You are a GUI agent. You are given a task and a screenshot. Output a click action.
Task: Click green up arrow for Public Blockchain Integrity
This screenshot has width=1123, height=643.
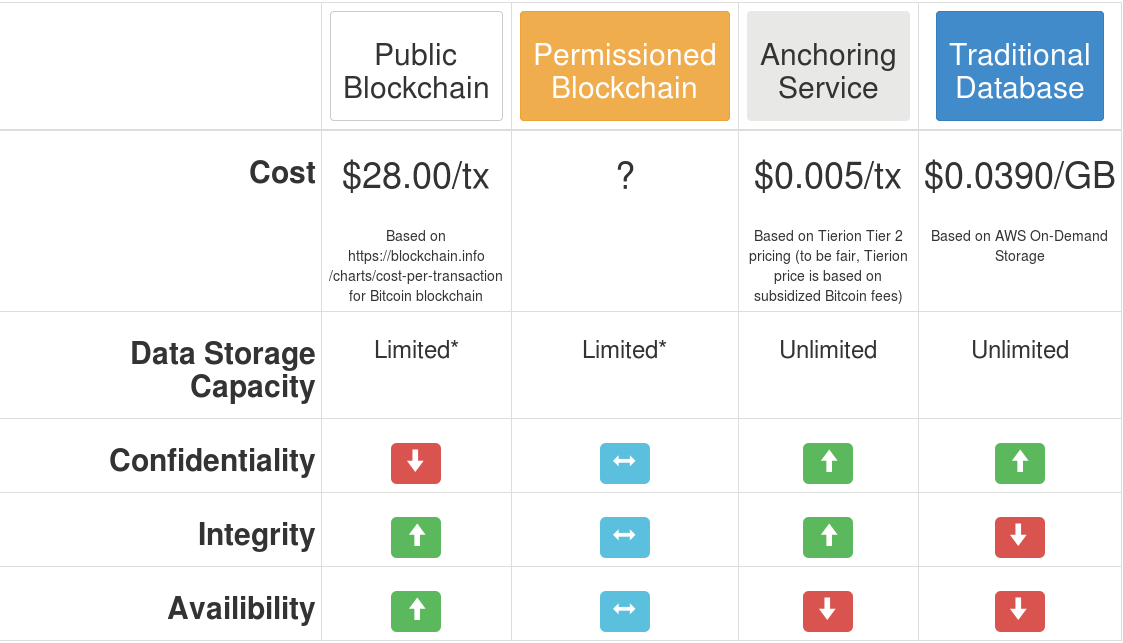pos(415,537)
